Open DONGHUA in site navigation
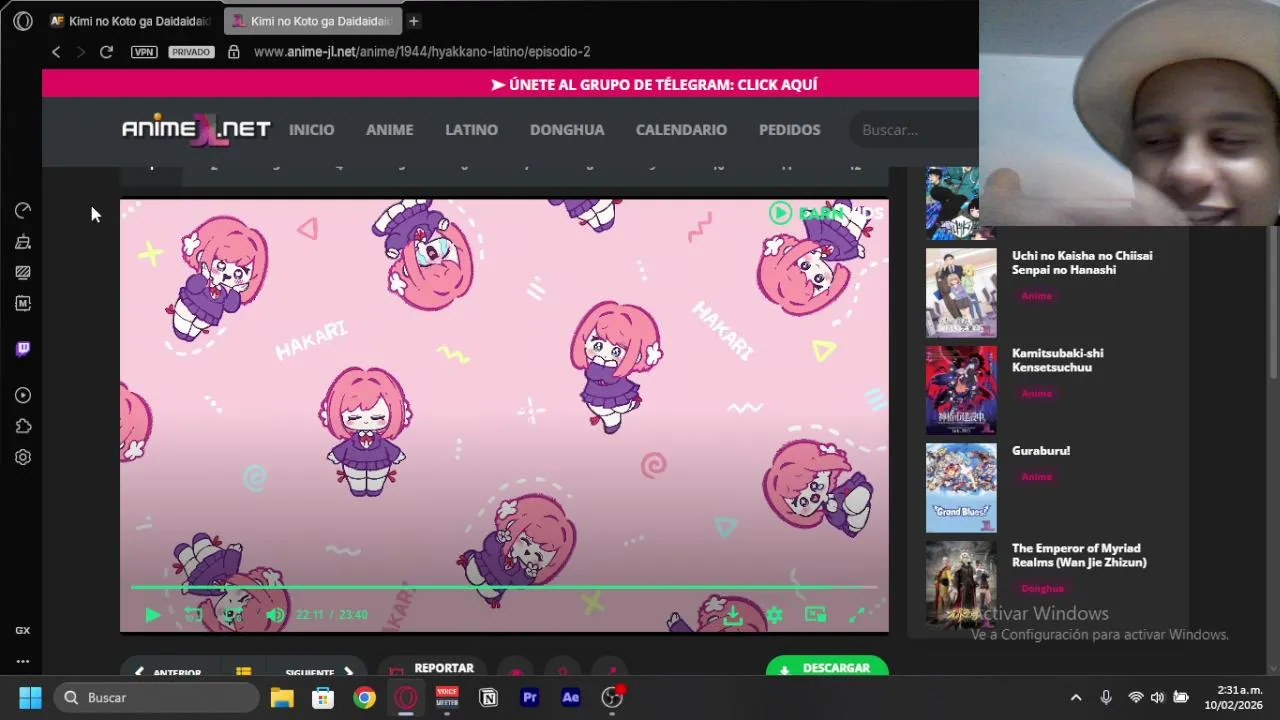 coord(567,130)
